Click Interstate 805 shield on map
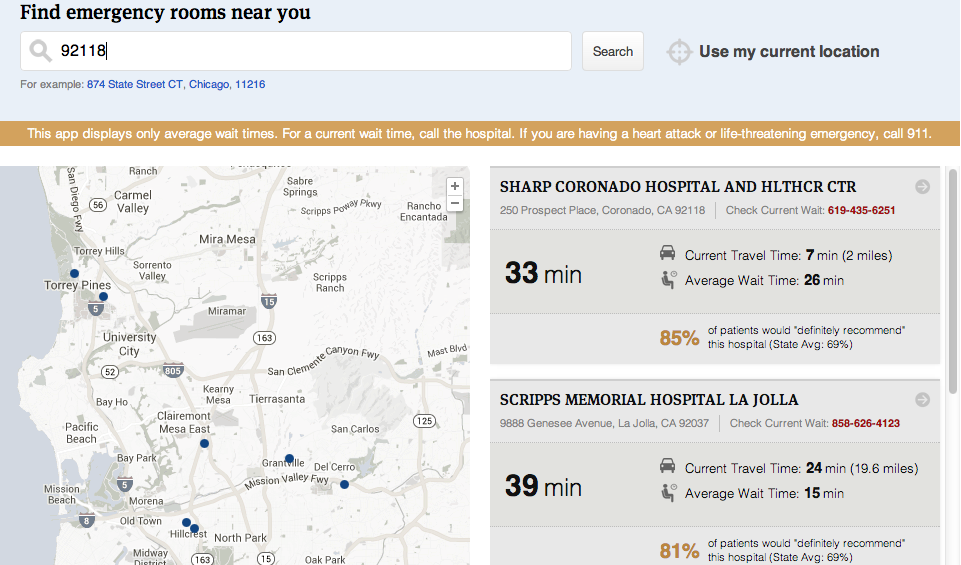Image resolution: width=961 pixels, height=565 pixels. tap(173, 371)
